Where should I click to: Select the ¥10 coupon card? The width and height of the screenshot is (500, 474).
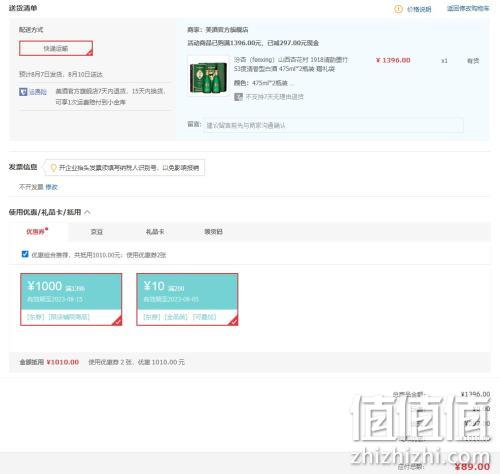187,299
